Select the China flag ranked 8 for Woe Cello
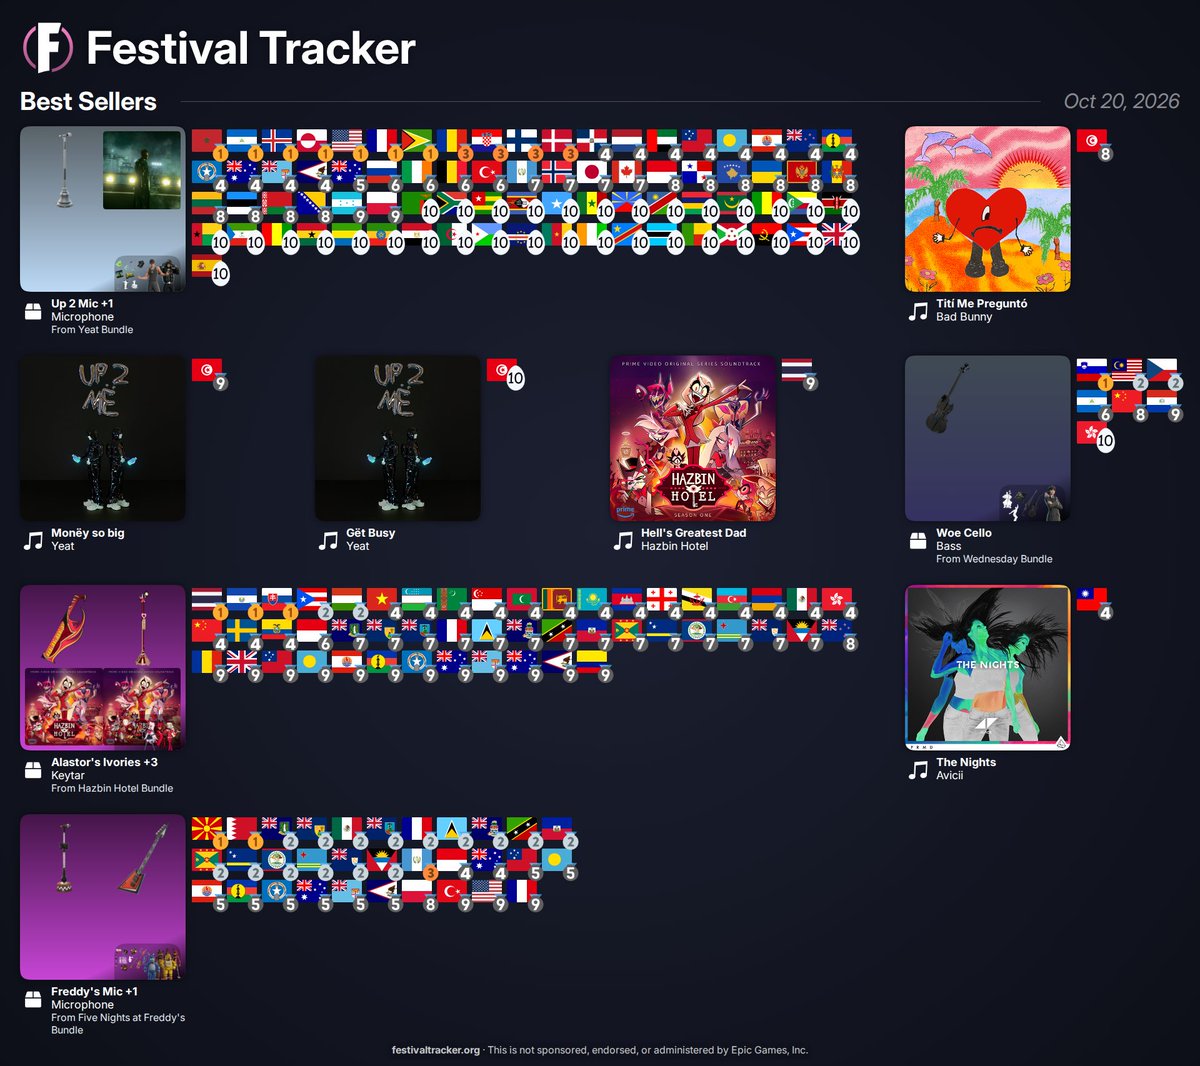1200x1066 pixels. tap(1127, 401)
